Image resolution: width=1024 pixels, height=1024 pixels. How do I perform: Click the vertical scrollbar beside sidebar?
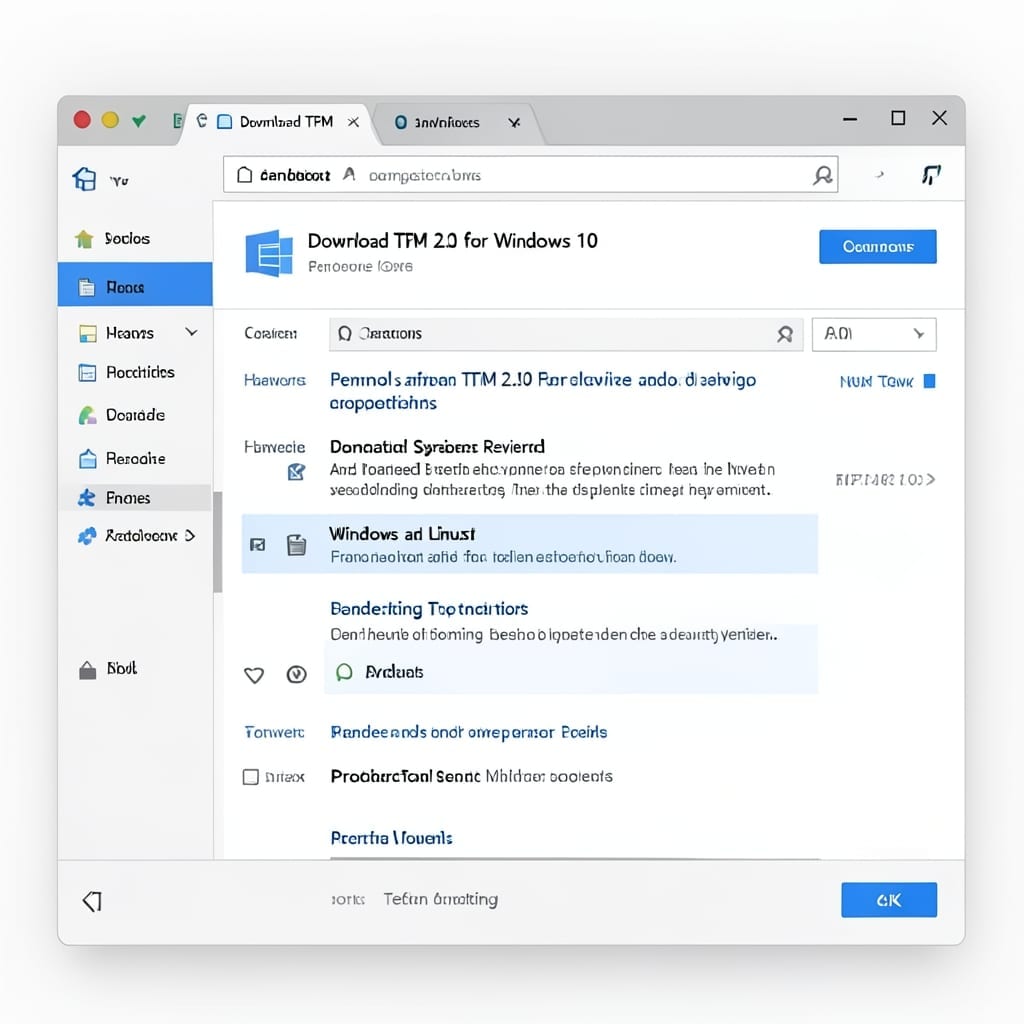217,542
